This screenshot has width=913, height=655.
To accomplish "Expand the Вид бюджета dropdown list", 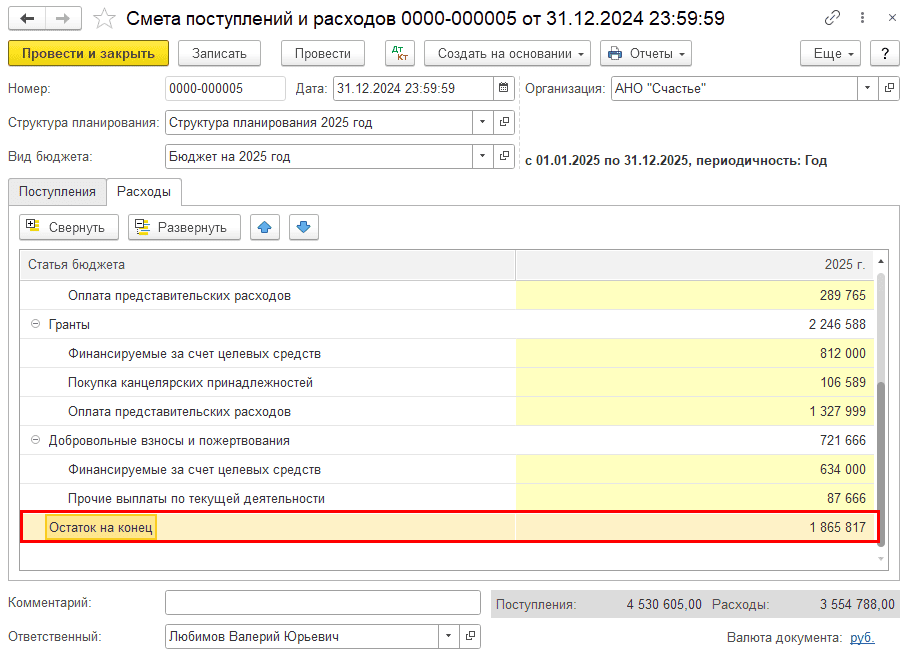I will (483, 156).
